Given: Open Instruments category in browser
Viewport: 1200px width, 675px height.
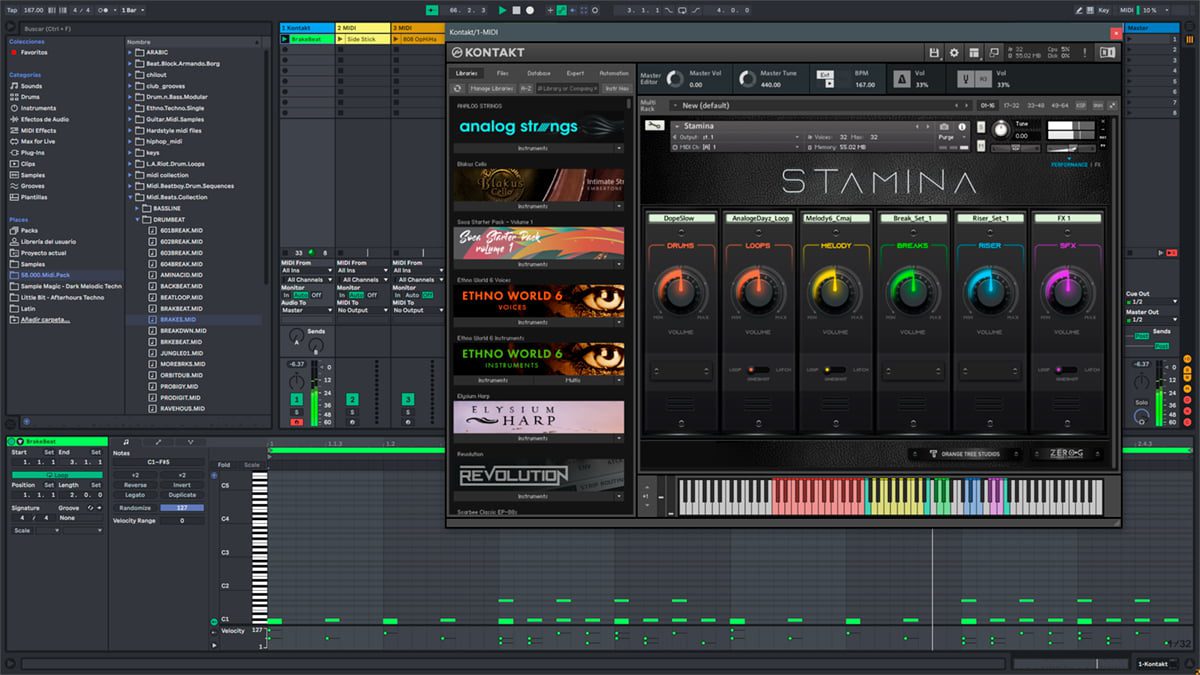Looking at the screenshot, I should click(x=38, y=108).
